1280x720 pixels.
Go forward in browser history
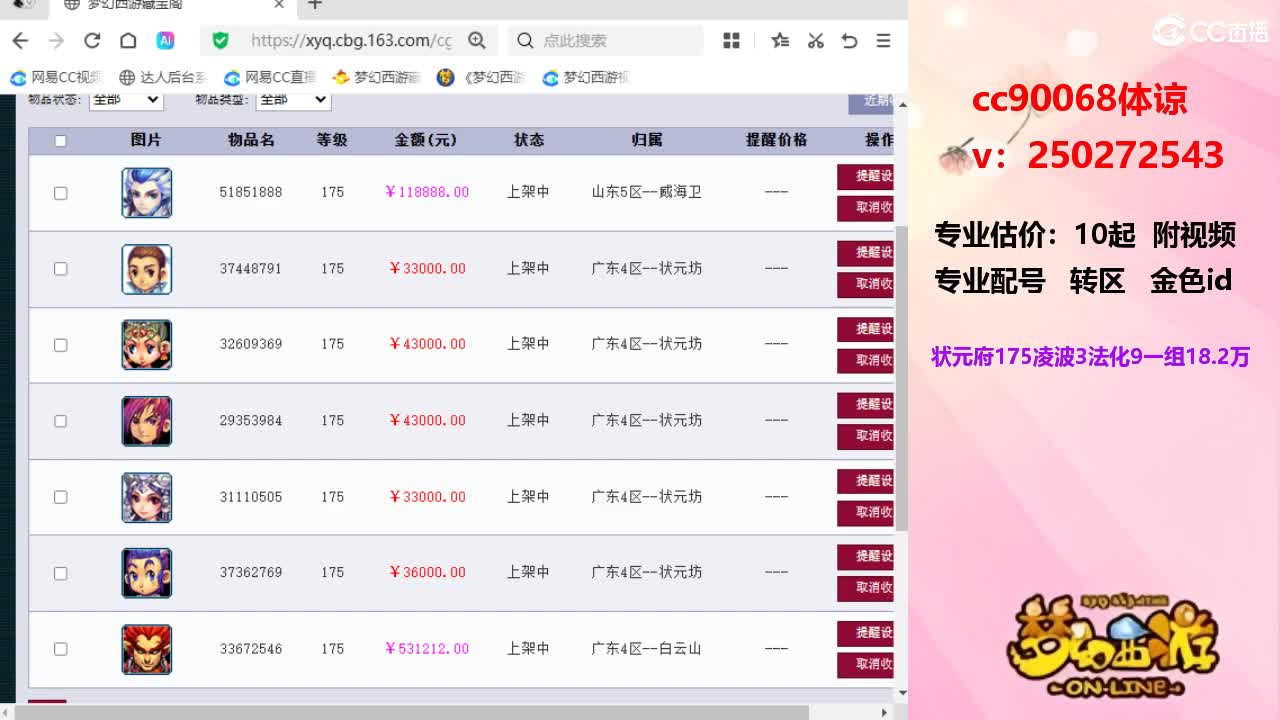click(56, 41)
